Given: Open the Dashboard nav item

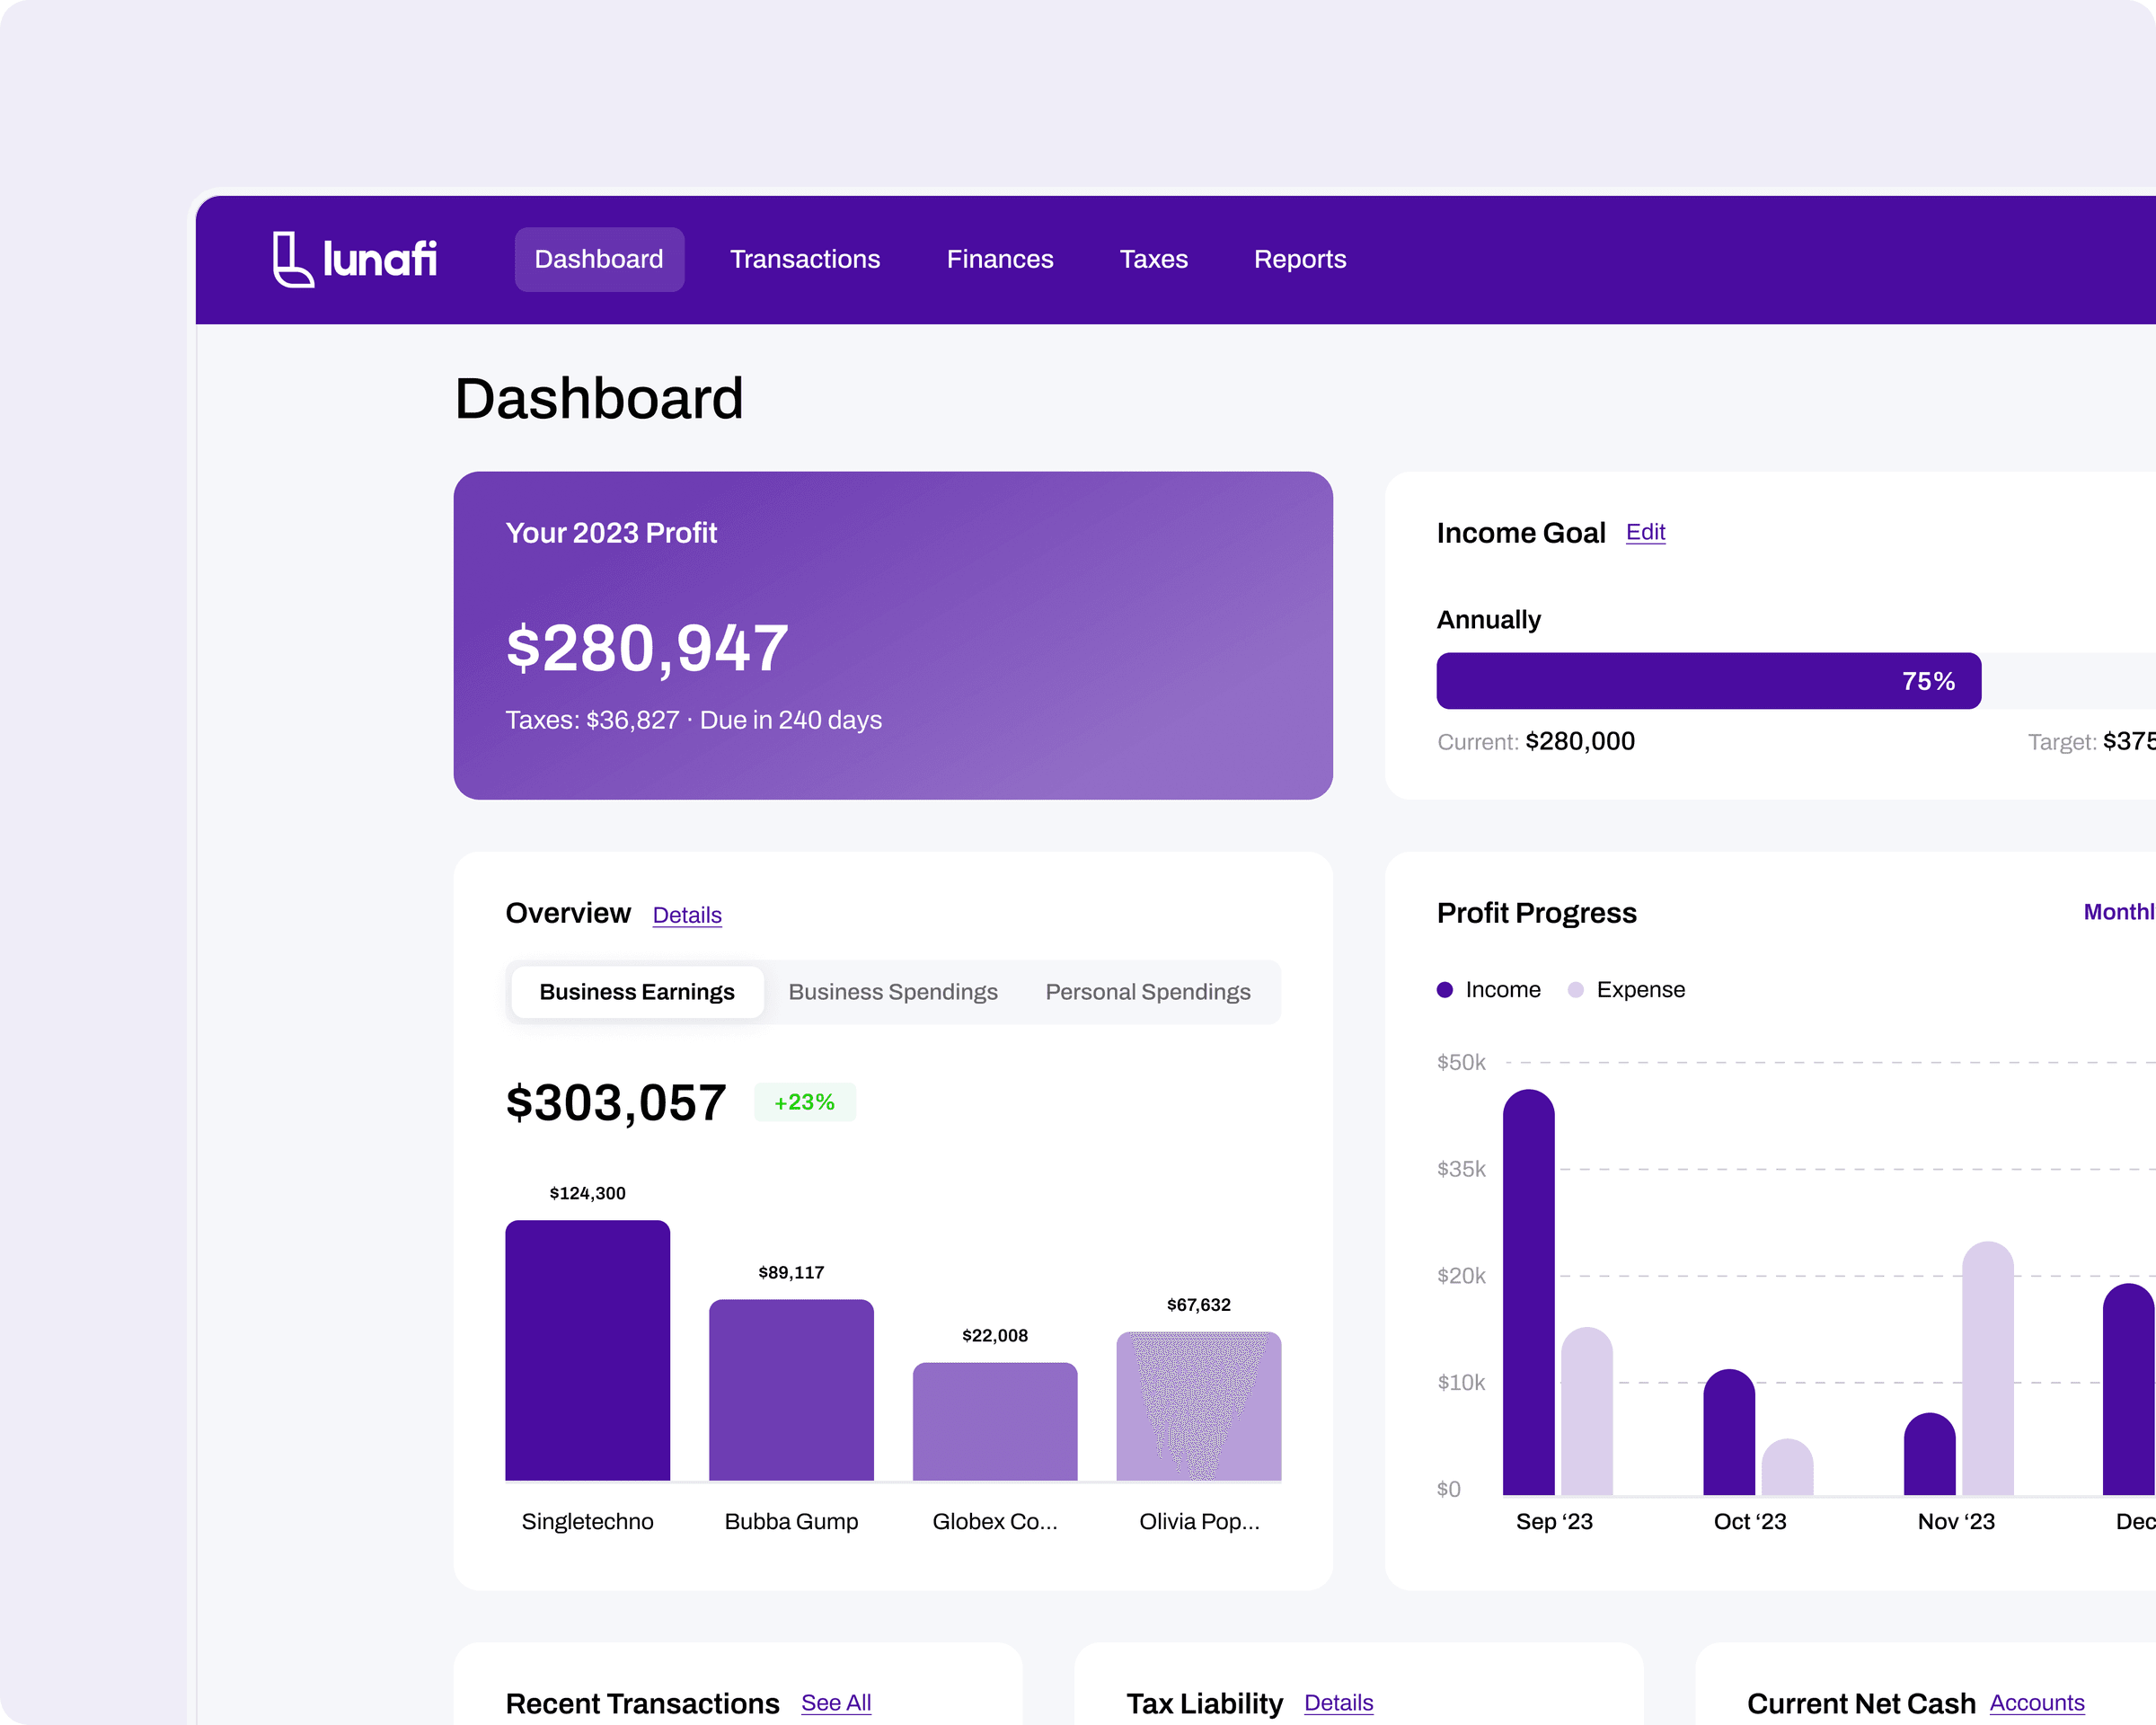Looking at the screenshot, I should tap(599, 259).
